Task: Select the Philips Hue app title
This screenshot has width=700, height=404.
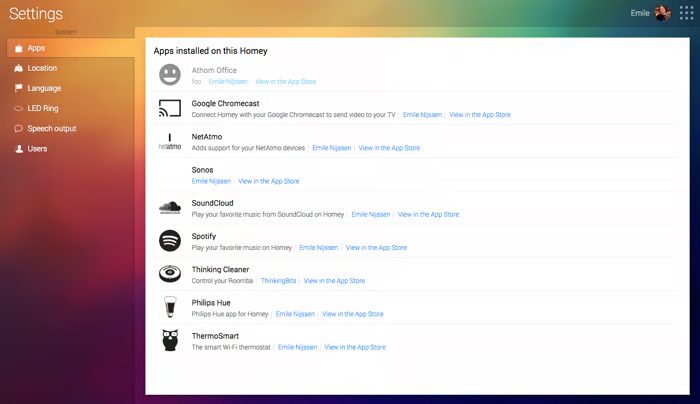Action: [x=211, y=303]
